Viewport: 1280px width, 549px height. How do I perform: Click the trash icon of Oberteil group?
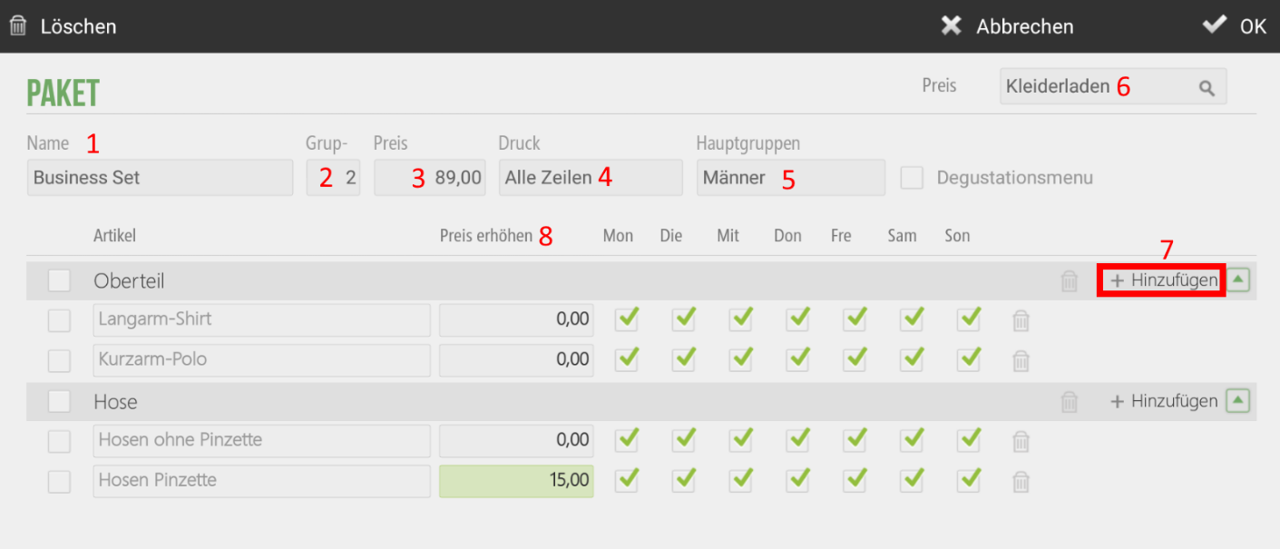pyautogui.click(x=1070, y=282)
